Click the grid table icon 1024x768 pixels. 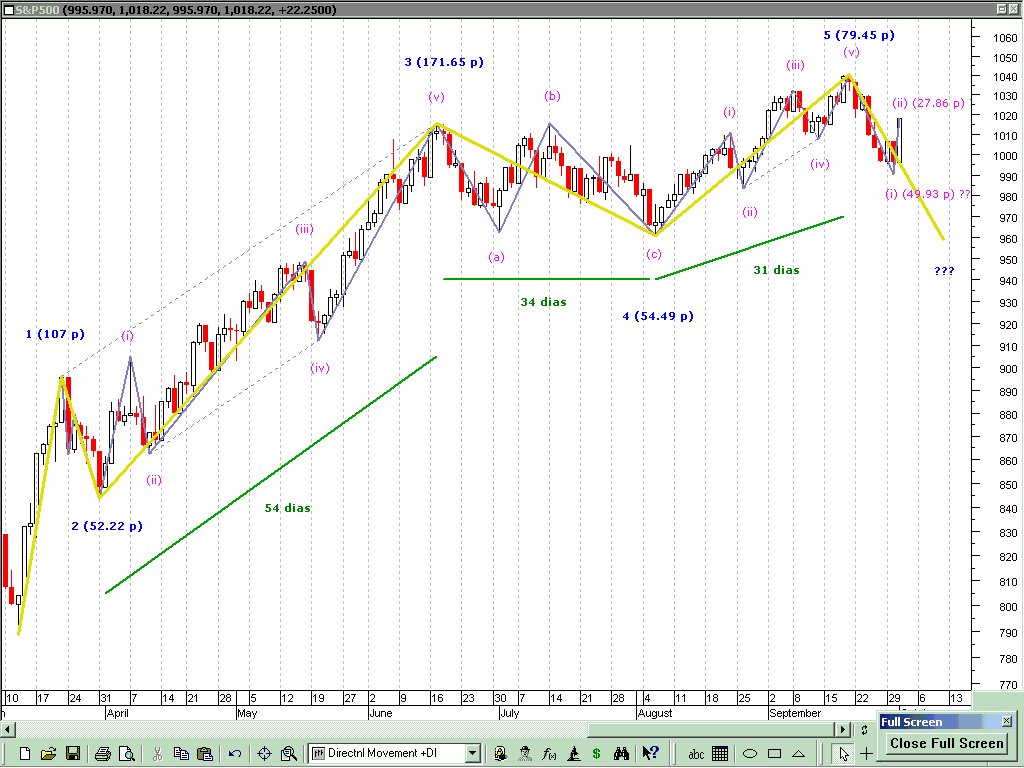click(720, 754)
